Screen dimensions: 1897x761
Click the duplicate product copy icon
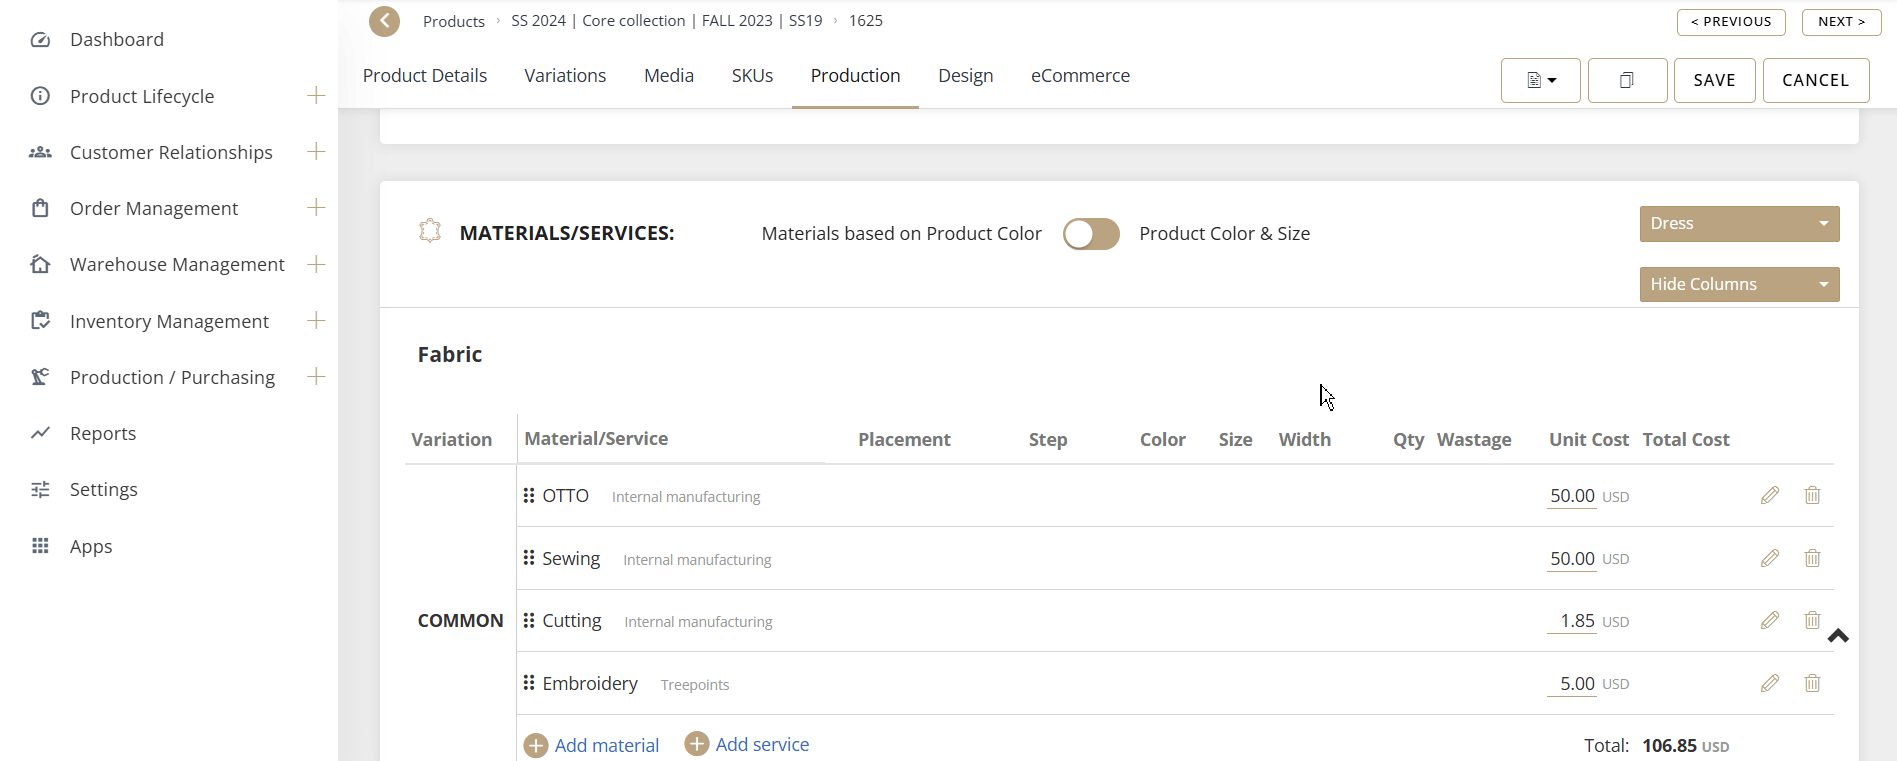click(1626, 80)
